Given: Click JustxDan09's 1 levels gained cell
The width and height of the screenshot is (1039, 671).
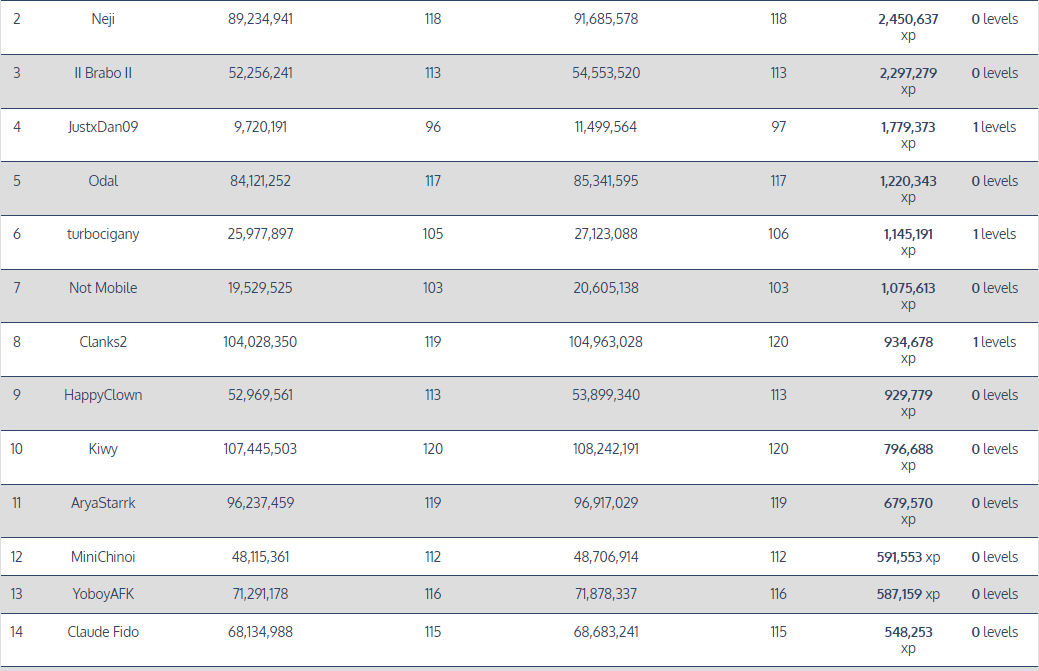Looking at the screenshot, I should click(994, 127).
